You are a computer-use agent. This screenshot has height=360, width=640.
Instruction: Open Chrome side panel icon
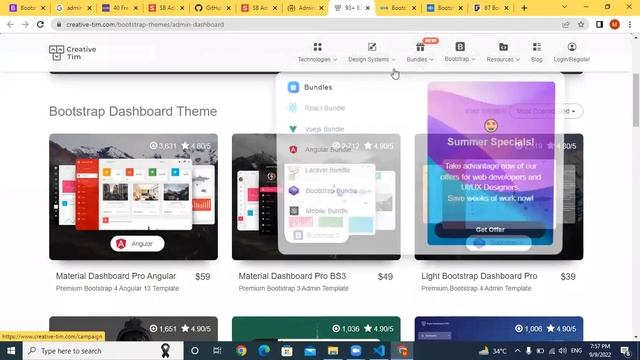pos(599,24)
